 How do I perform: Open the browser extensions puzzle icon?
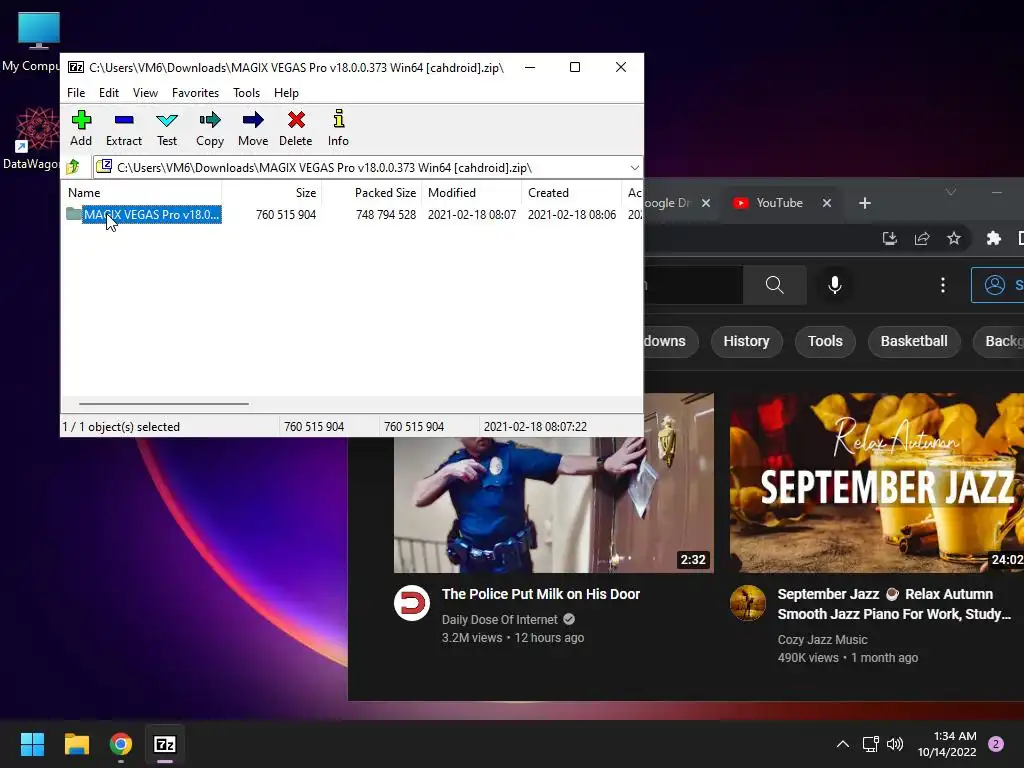993,238
